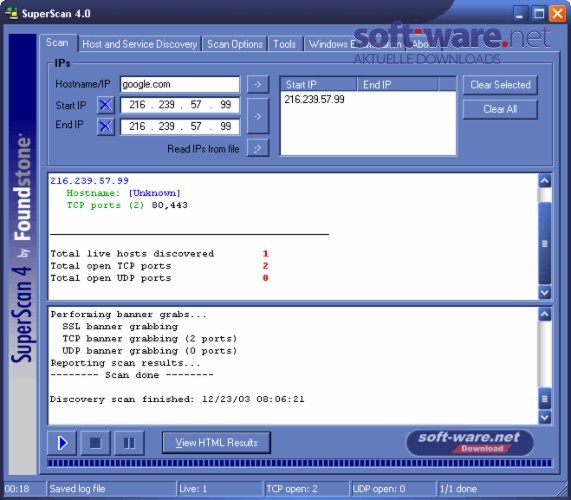Click the SSL banner grabbing log line
Viewport: 571px width, 500px height.
(x=120, y=326)
